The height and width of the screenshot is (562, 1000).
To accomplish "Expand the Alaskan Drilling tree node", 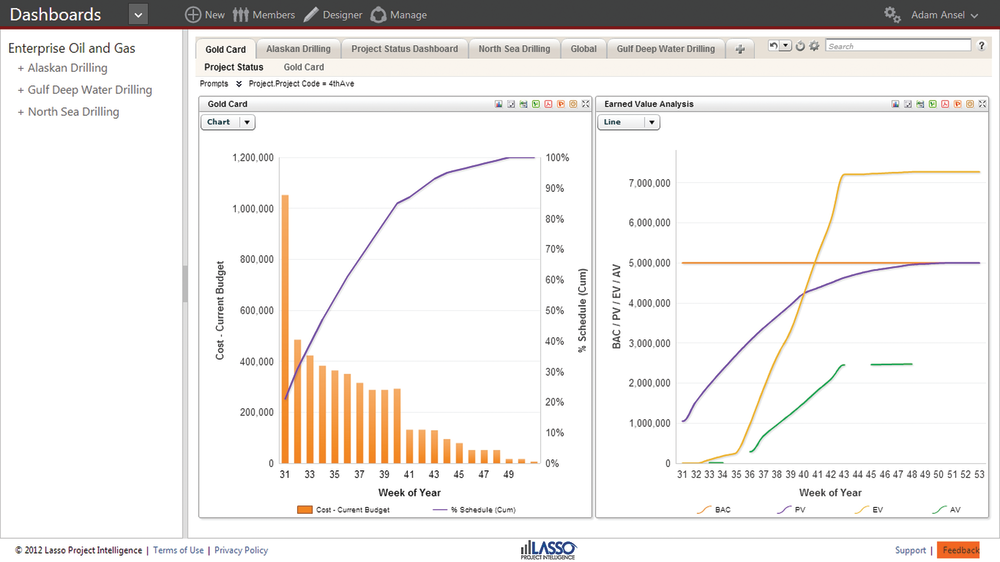I will [x=20, y=68].
